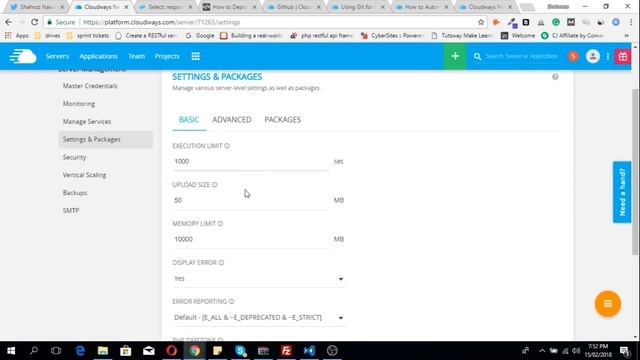Reload the page with refresh icon
The width and height of the screenshot is (640, 360).
tap(35, 22)
